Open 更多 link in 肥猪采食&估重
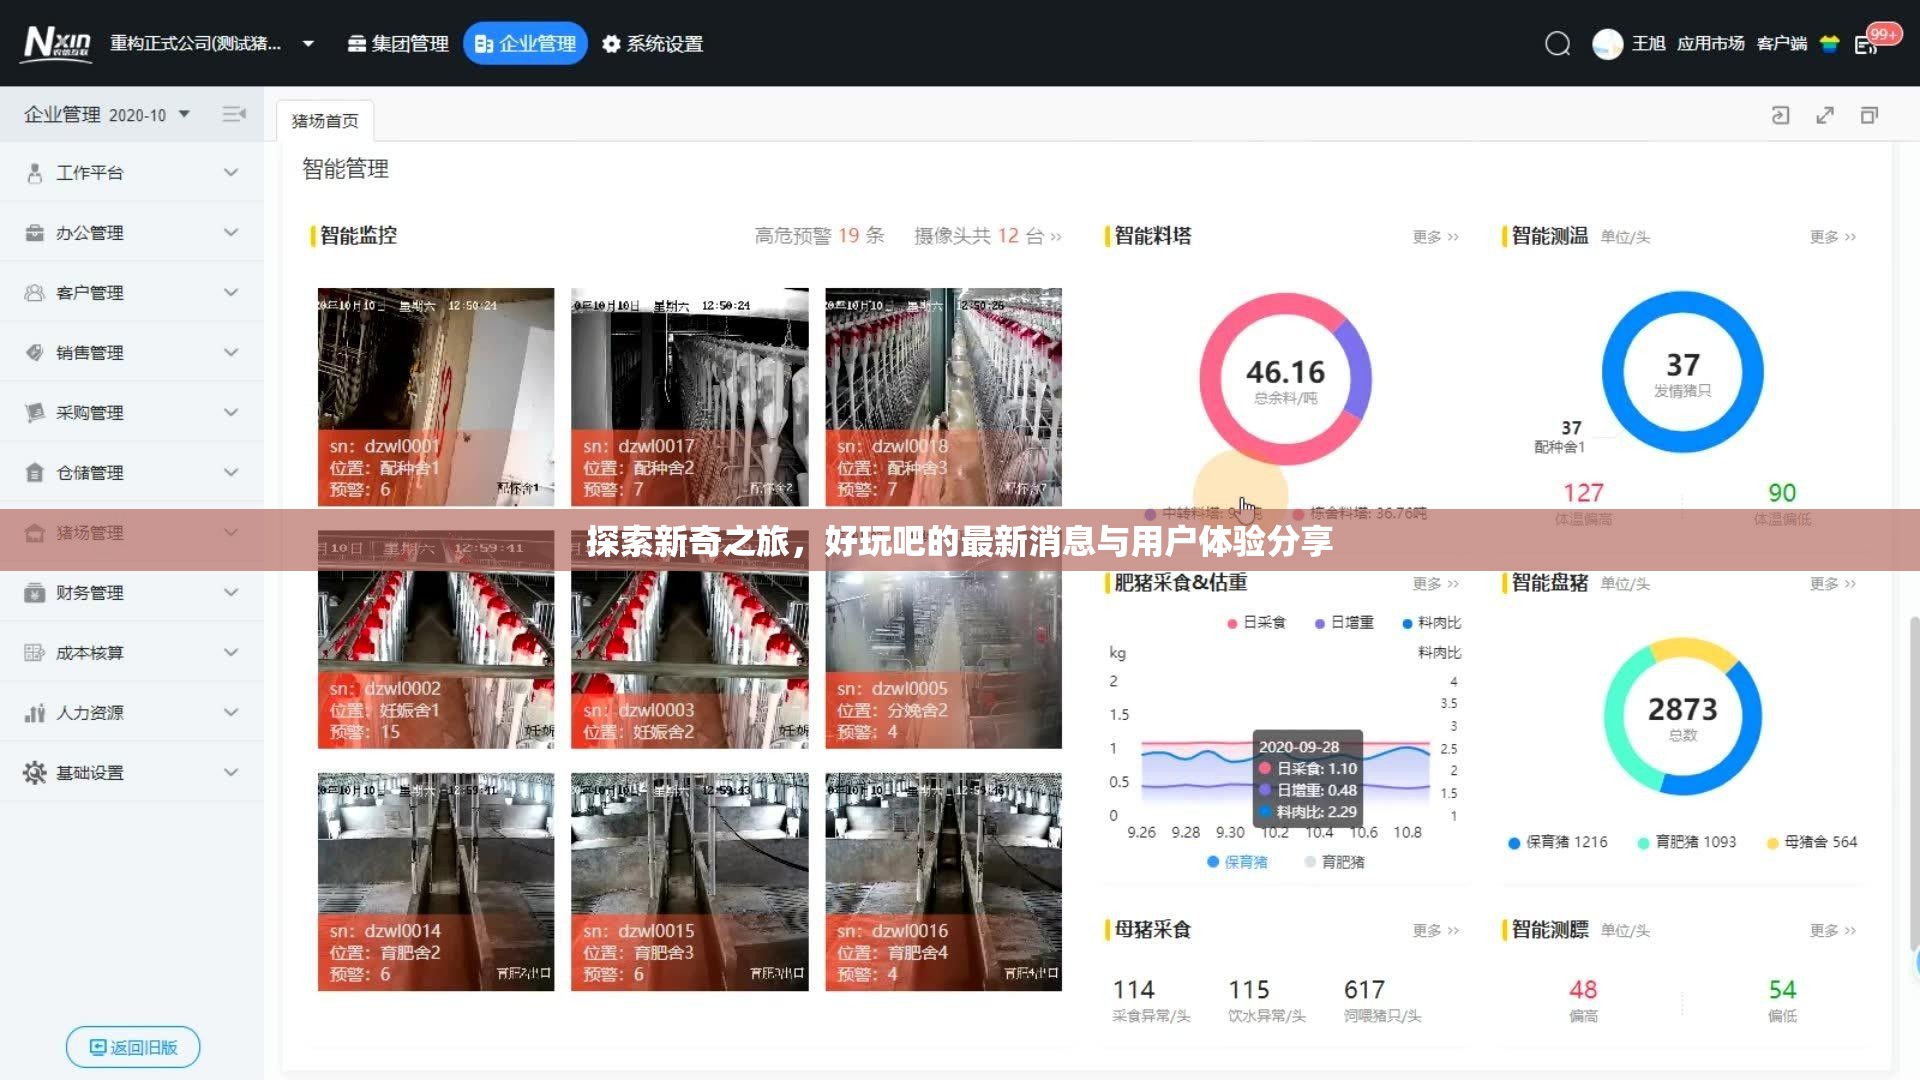 (1435, 584)
